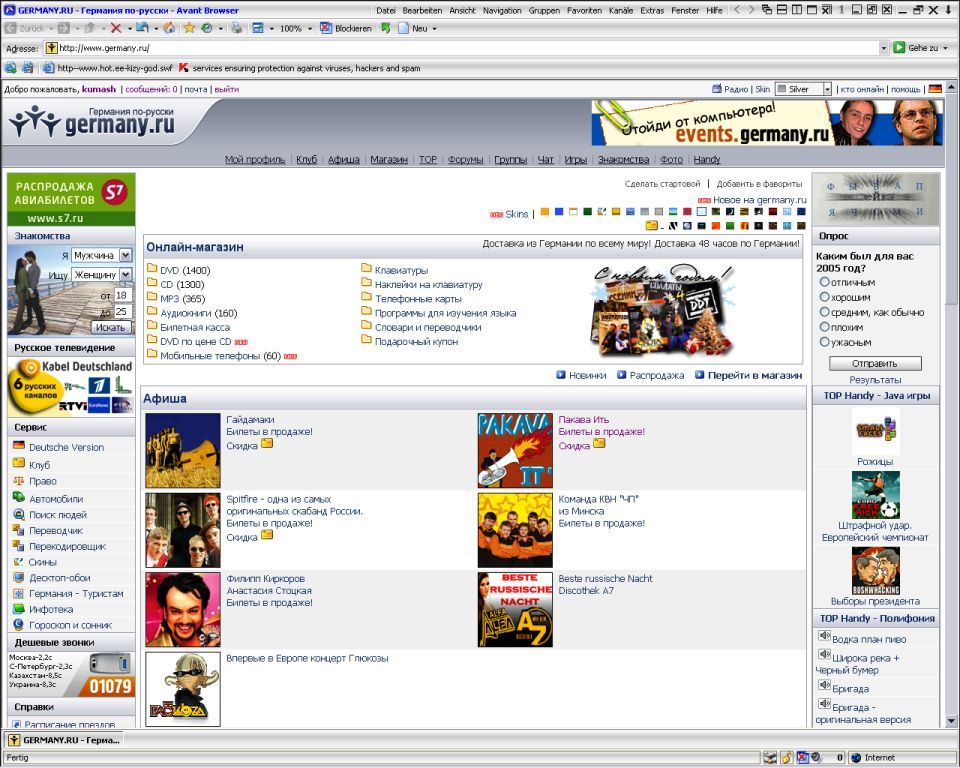Click the выйти logout link
This screenshot has height=768, width=960.
(x=227, y=89)
